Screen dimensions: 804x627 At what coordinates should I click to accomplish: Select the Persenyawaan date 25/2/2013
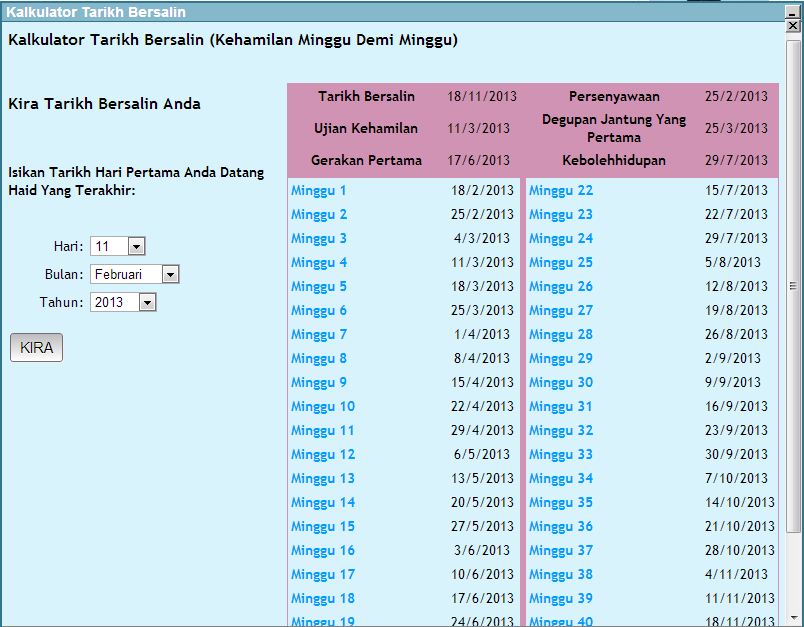(x=736, y=96)
